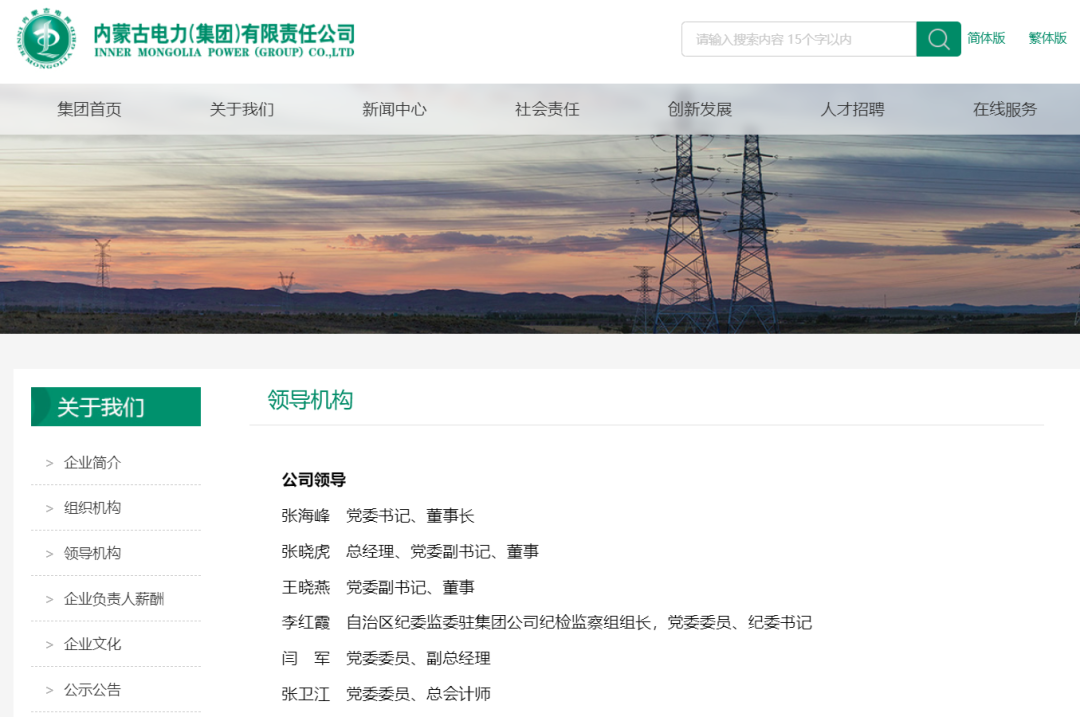Click the power tower banner image
The height and width of the screenshot is (717, 1080).
click(540, 234)
